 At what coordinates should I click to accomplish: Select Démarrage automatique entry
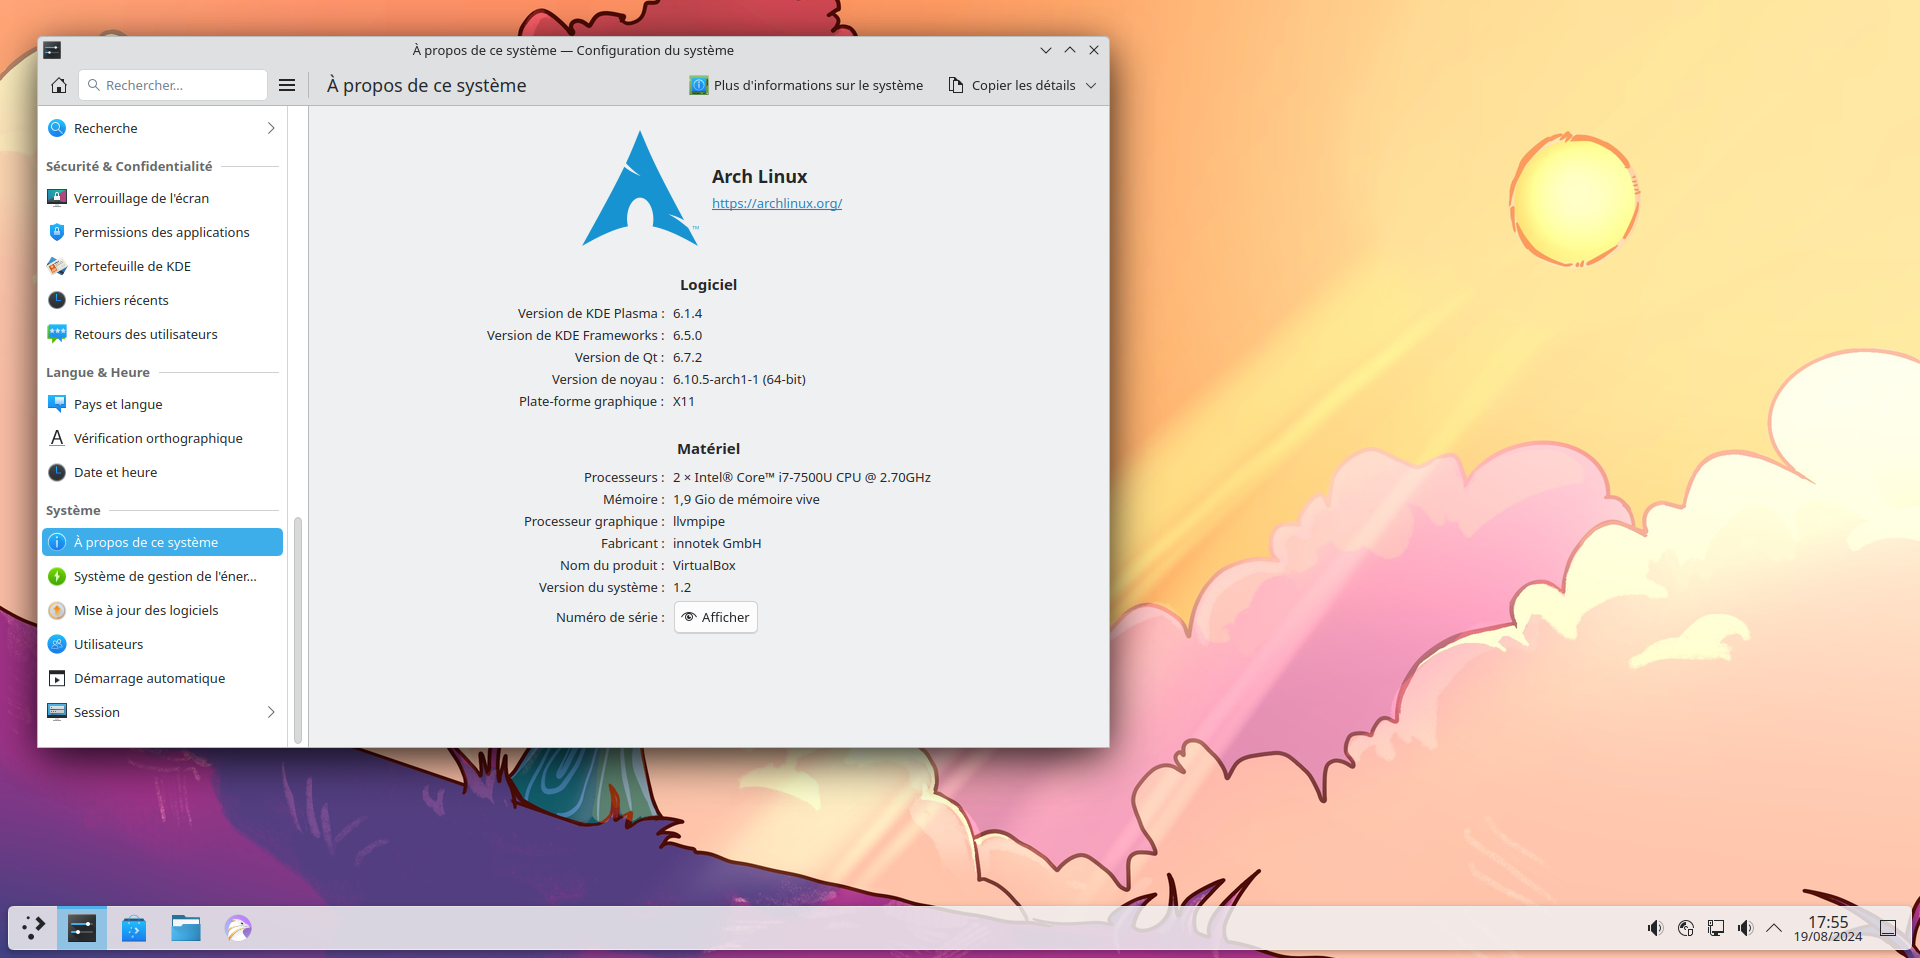click(x=162, y=678)
